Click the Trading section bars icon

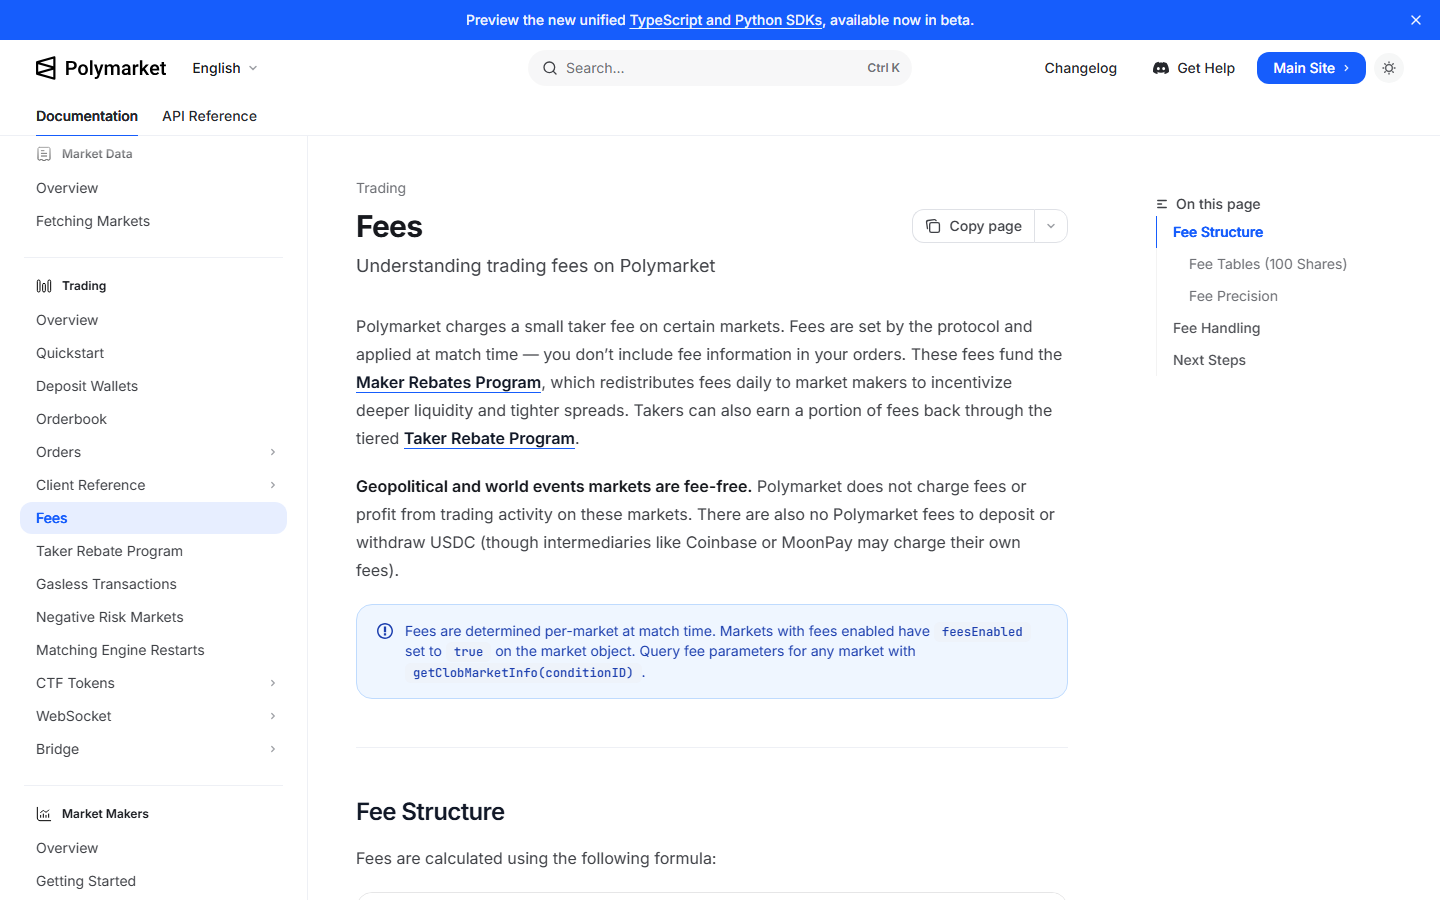44,286
